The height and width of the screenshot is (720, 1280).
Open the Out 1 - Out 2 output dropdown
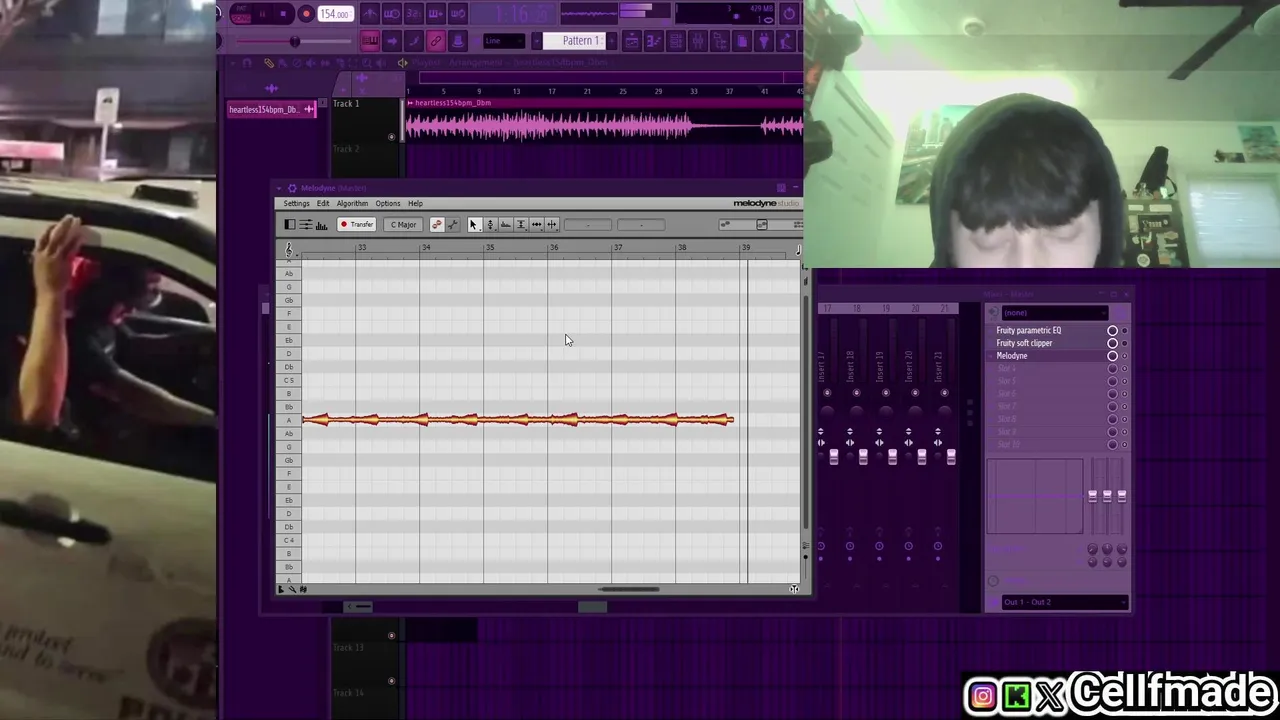[x=1064, y=602]
